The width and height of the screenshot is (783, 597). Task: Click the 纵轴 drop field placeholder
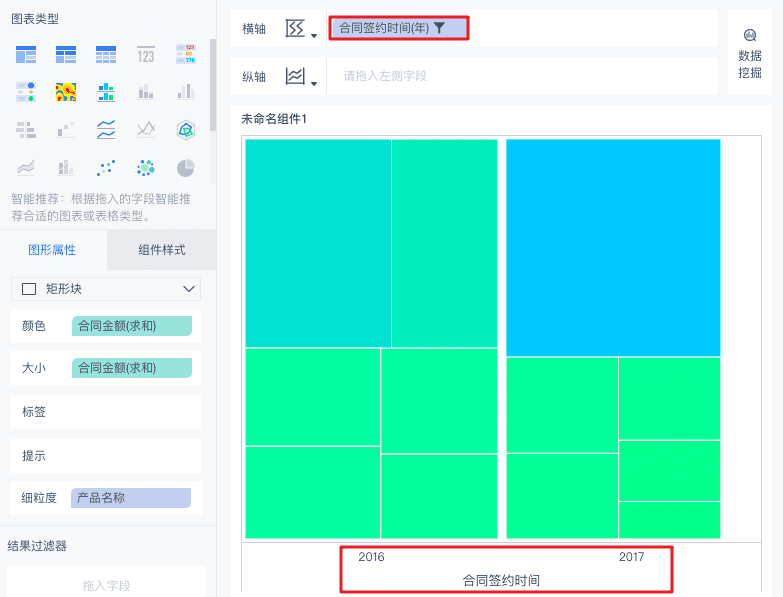point(385,76)
